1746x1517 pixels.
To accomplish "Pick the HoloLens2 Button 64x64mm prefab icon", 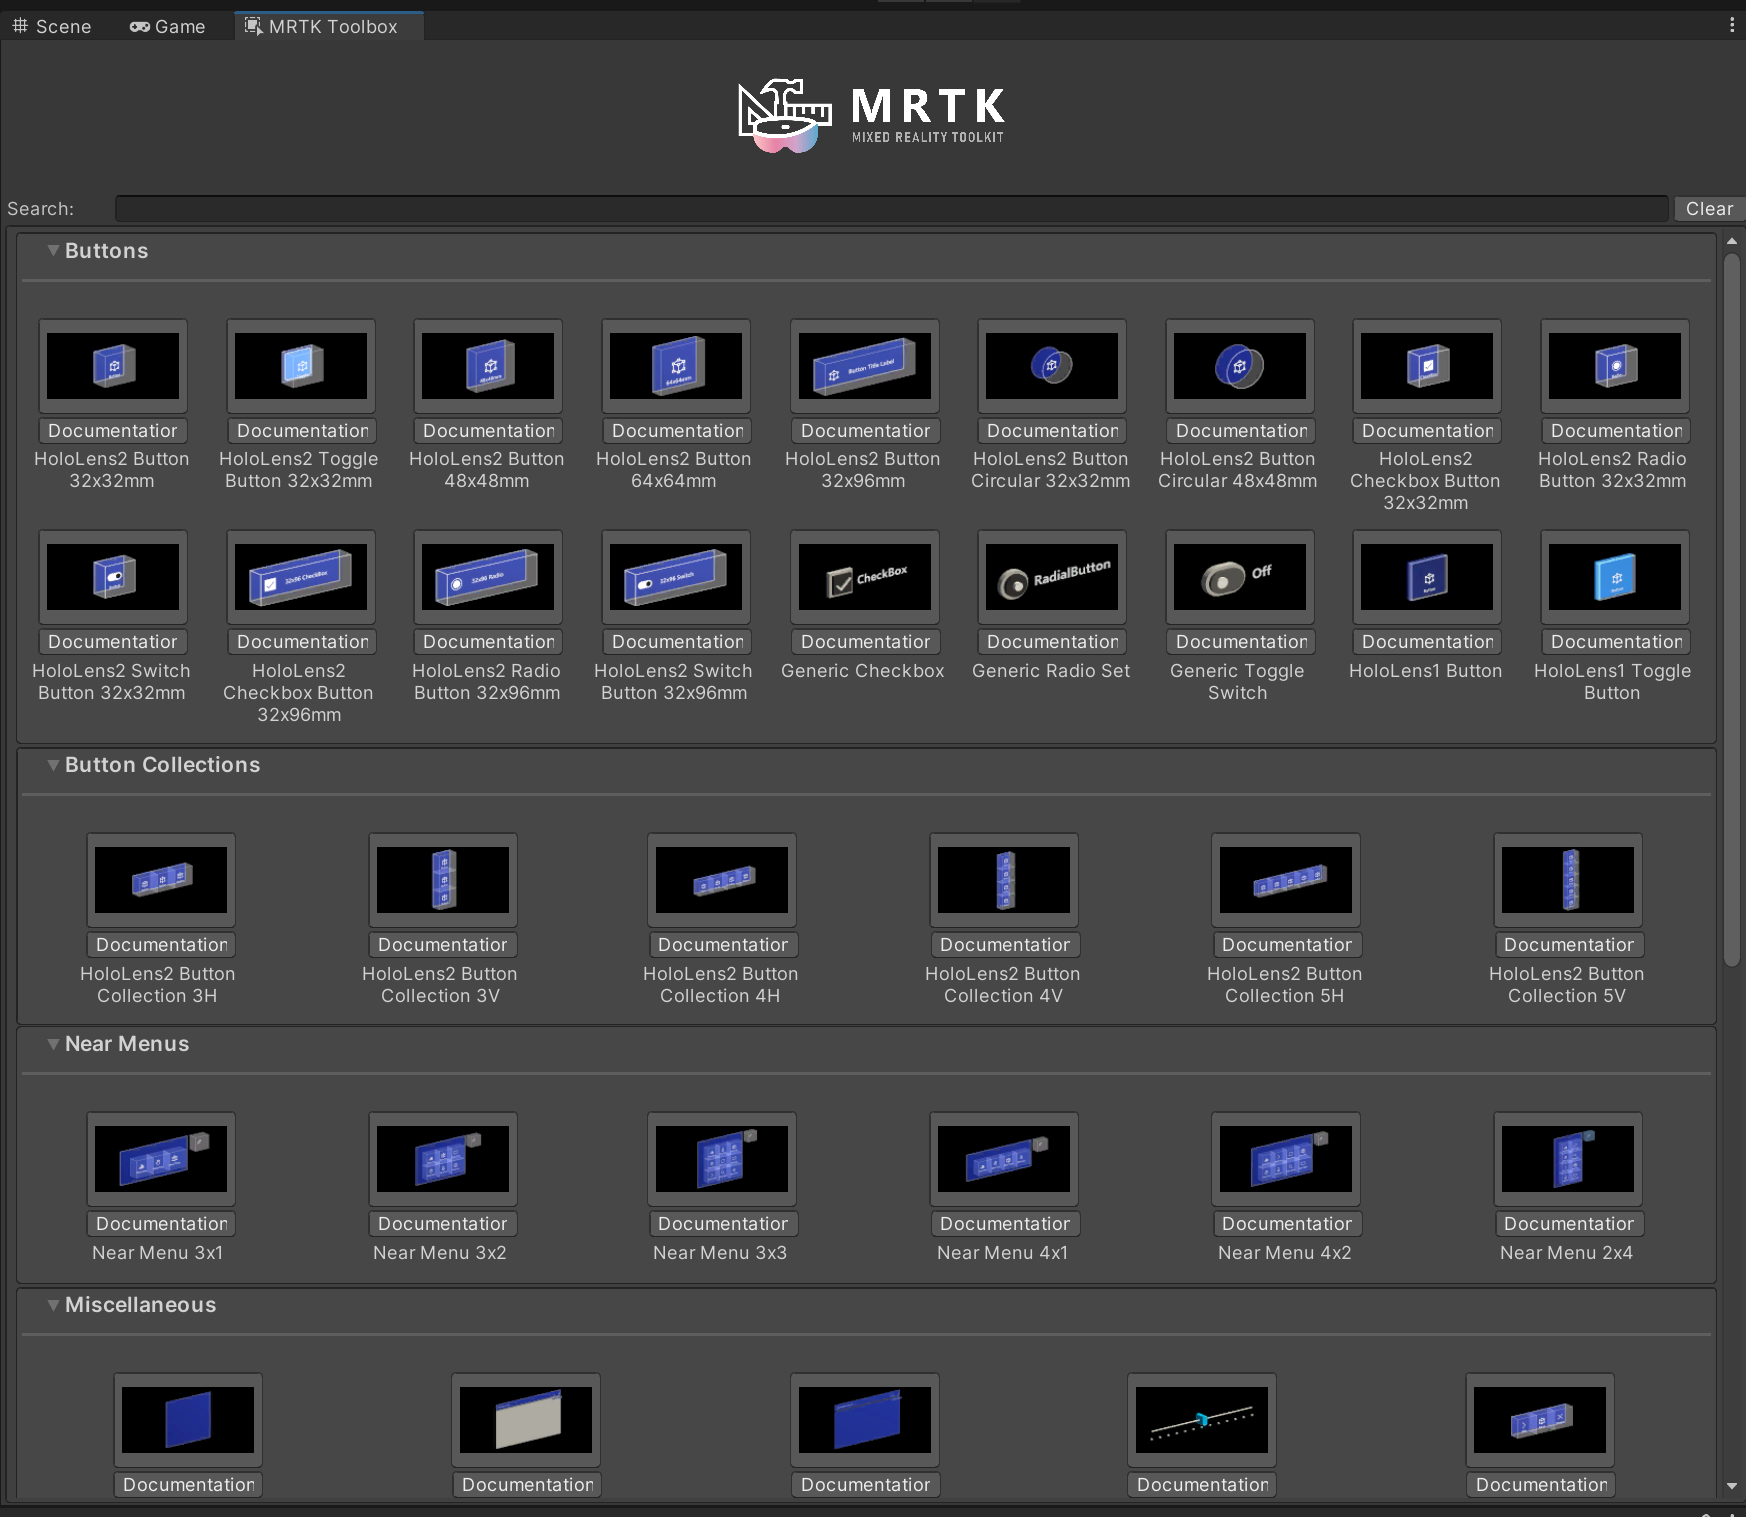I will (676, 366).
